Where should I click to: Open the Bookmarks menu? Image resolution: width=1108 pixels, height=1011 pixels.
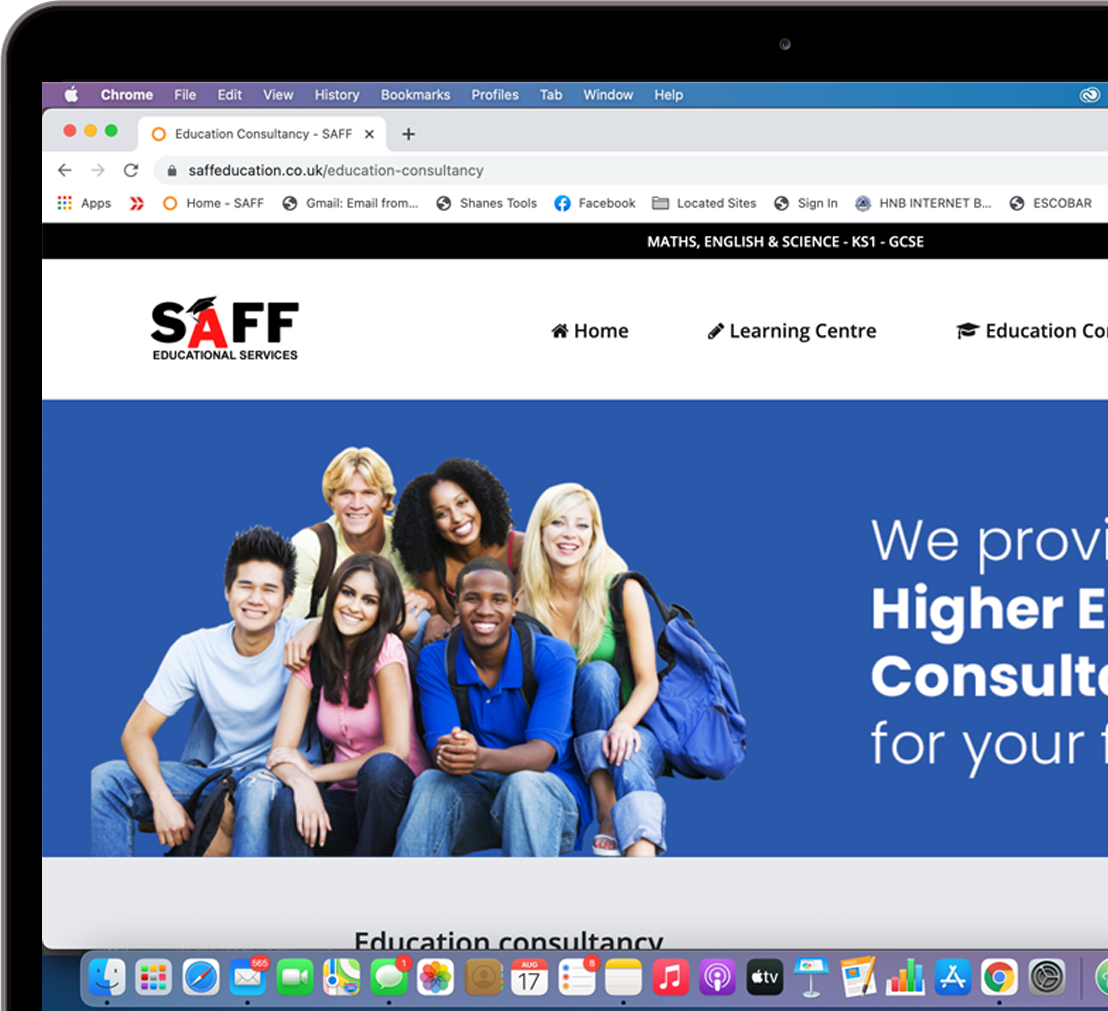tap(416, 95)
